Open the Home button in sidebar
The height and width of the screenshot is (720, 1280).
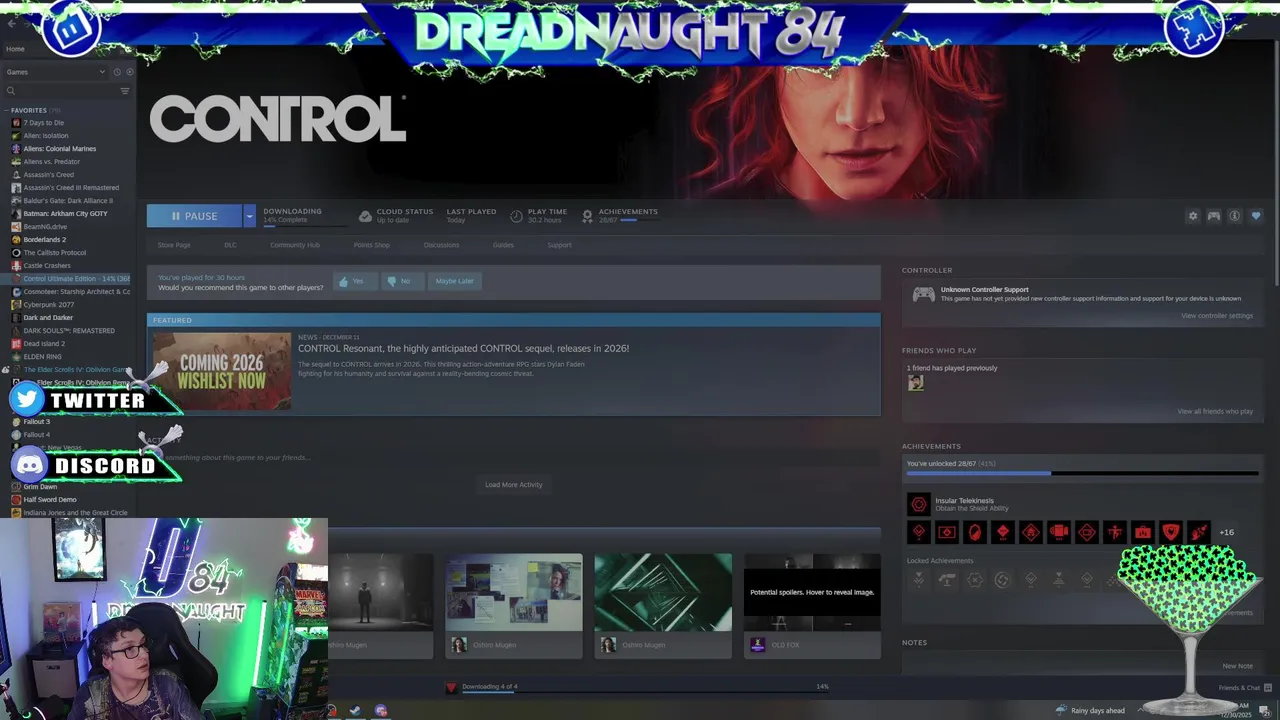15,49
